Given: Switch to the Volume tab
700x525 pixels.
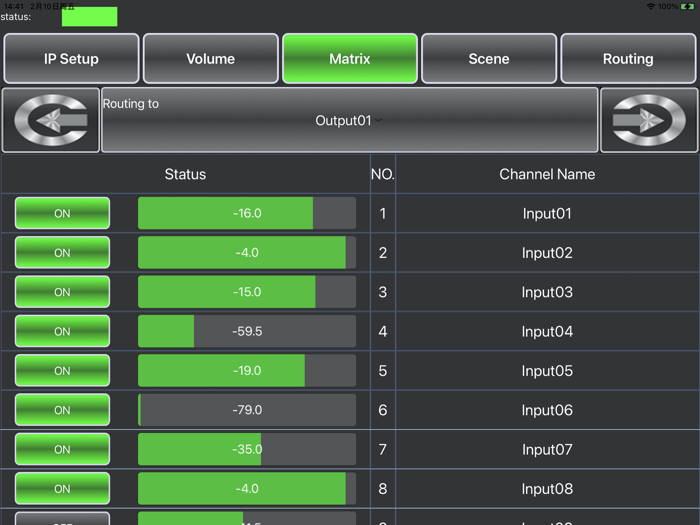Looking at the screenshot, I should tap(211, 58).
